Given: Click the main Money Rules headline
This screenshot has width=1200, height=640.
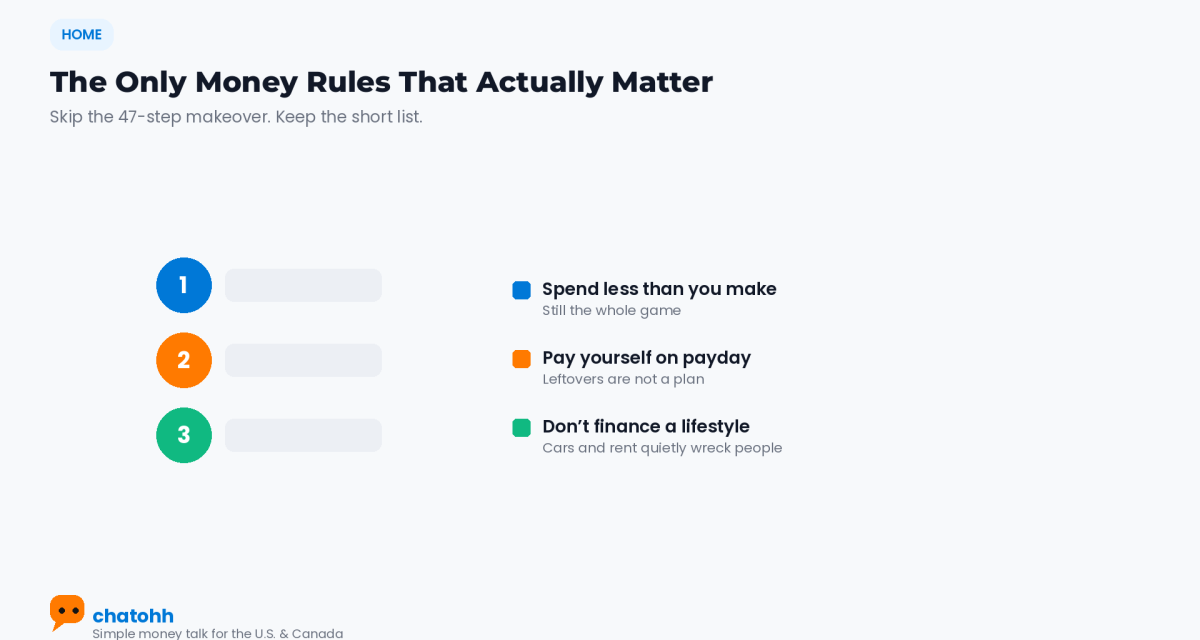Looking at the screenshot, I should click(x=381, y=81).
